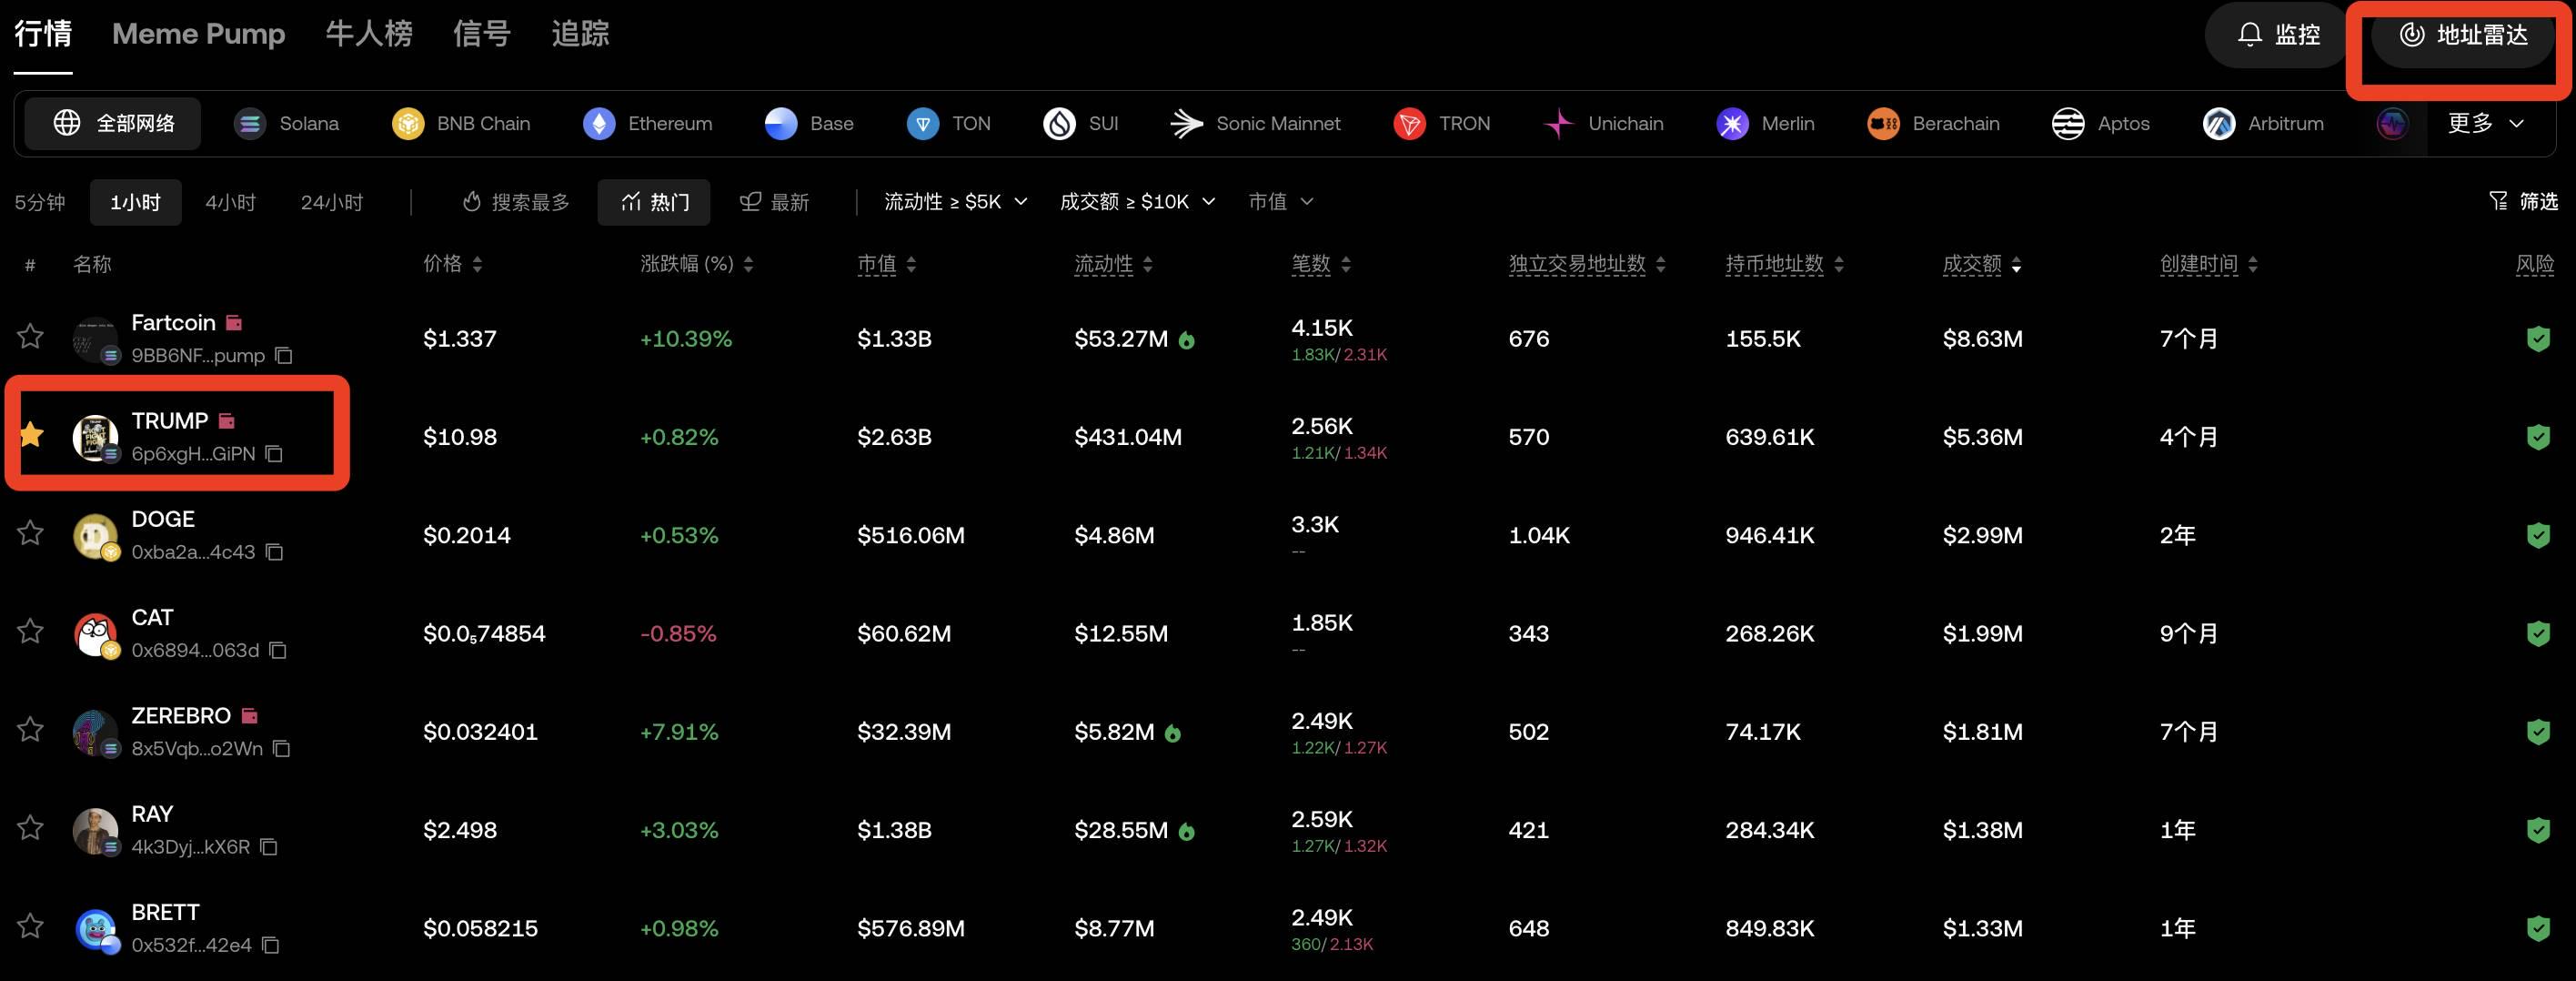Image resolution: width=2576 pixels, height=981 pixels.
Task: Click the red flag icon next to TRUMP
Action: pyautogui.click(x=227, y=421)
